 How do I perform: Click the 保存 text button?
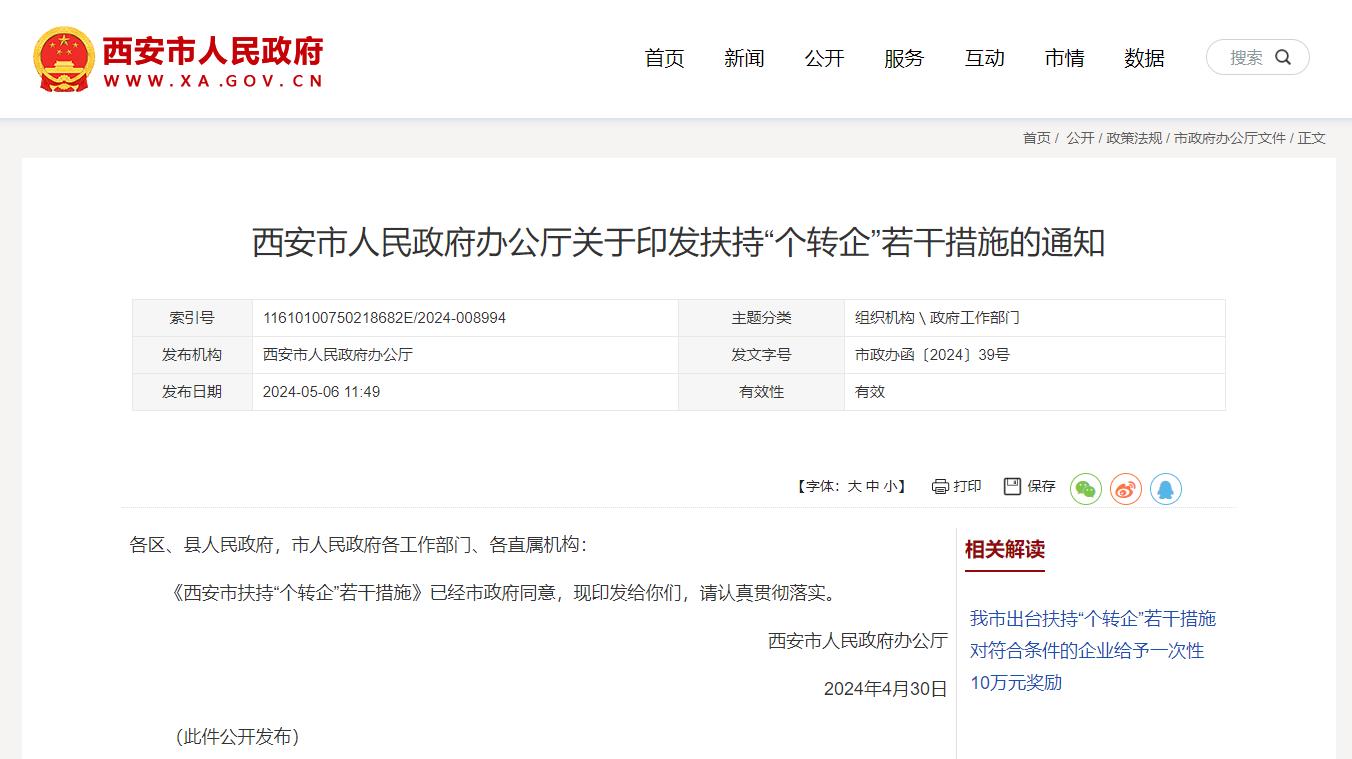[x=1041, y=486]
